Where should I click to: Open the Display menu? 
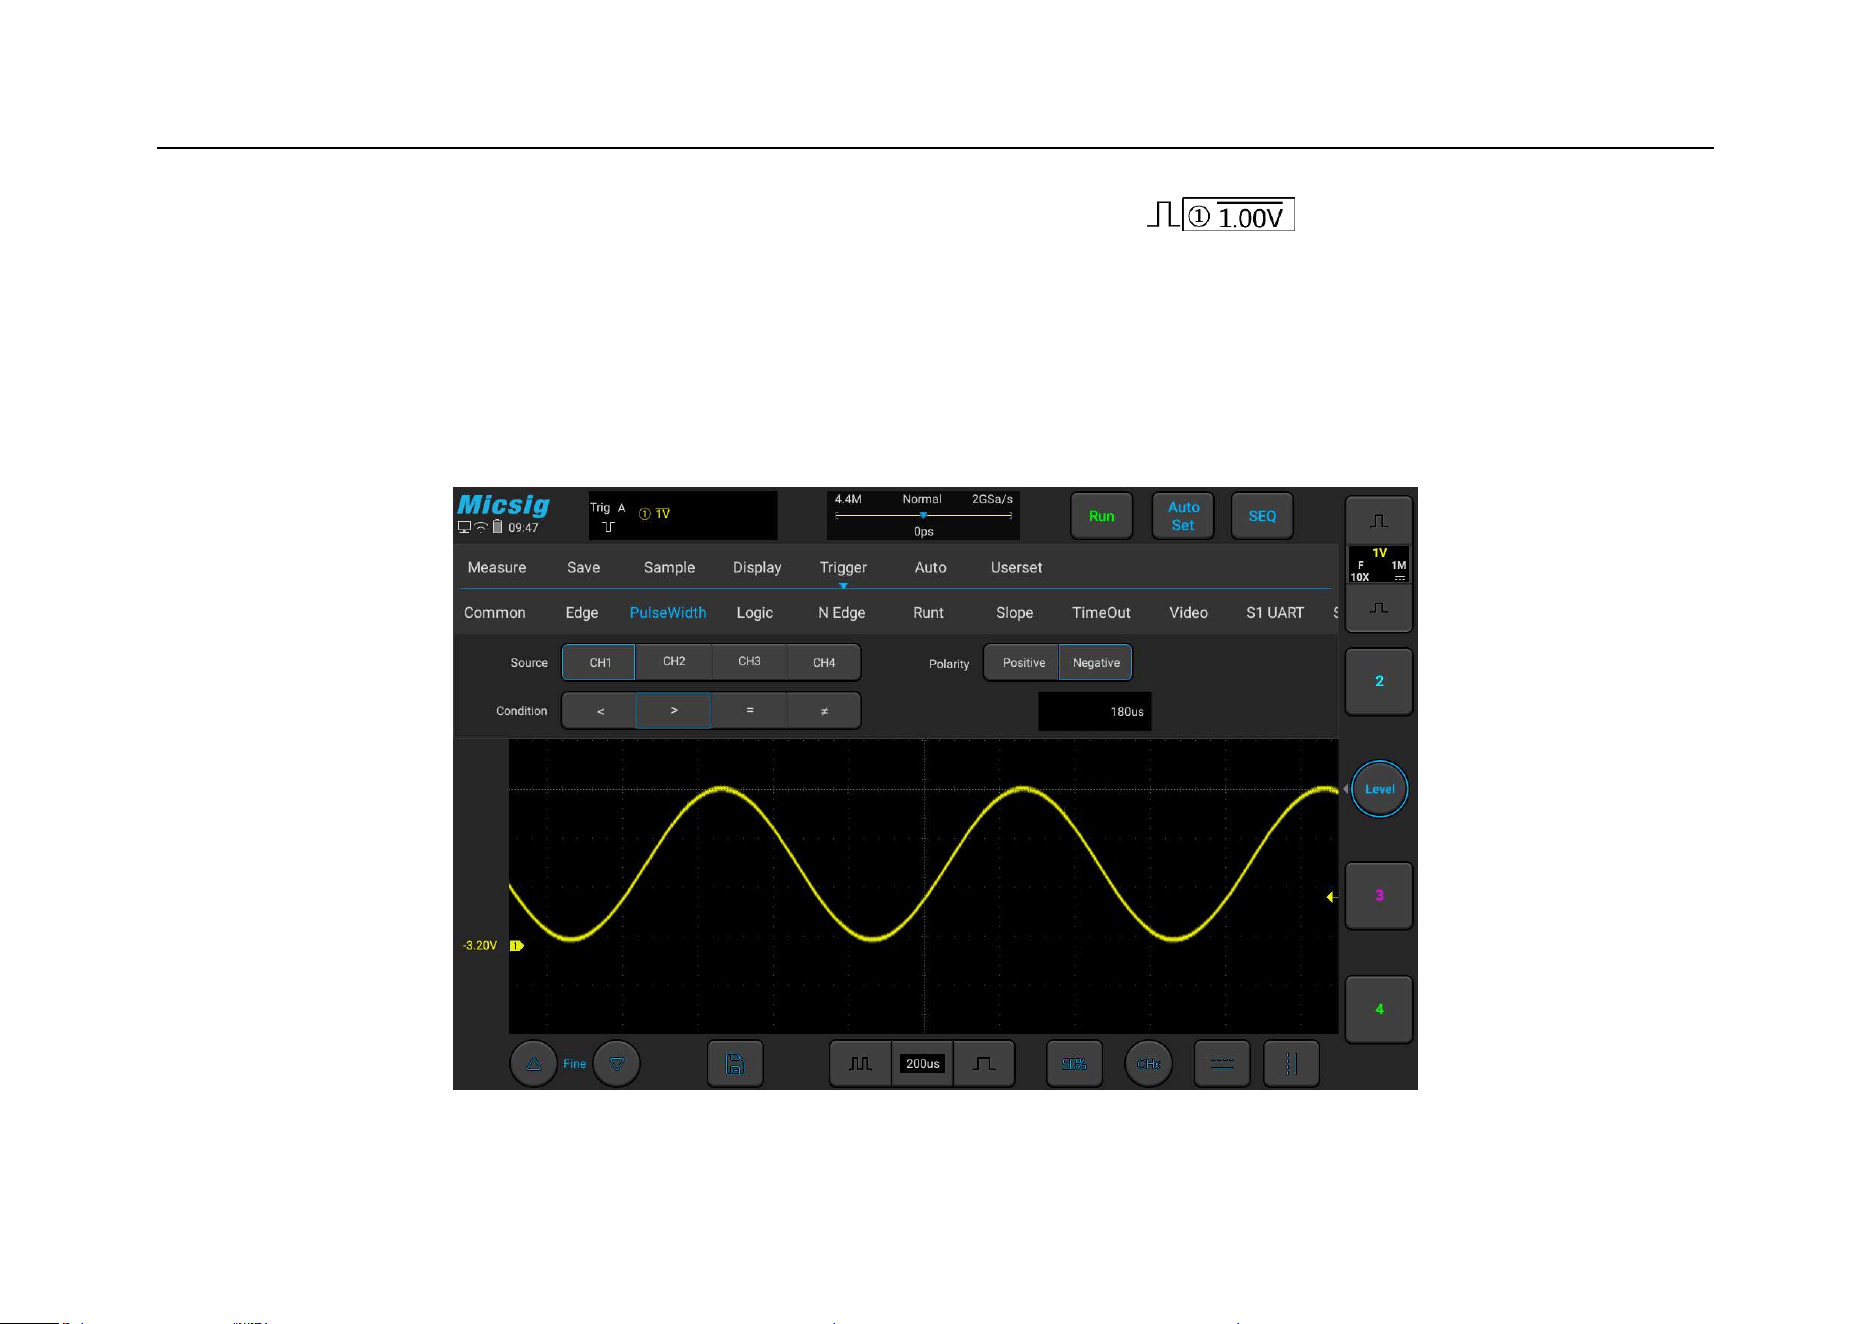pyautogui.click(x=757, y=567)
